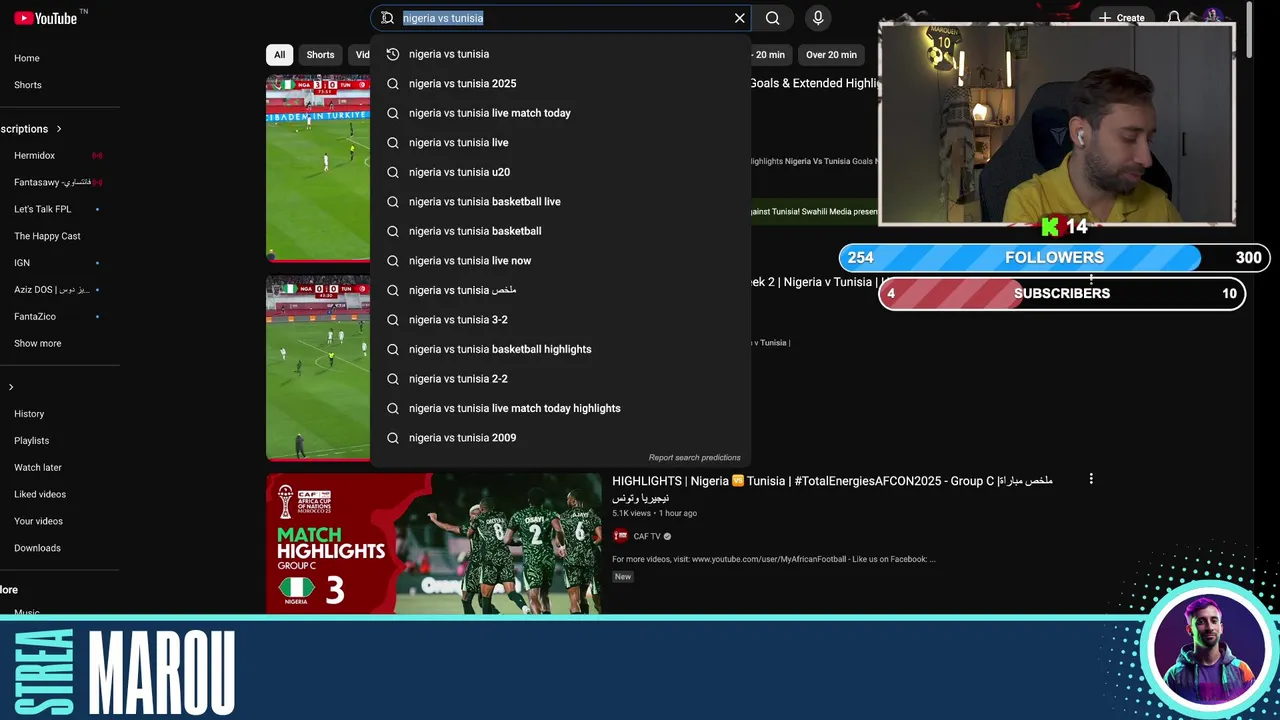Select history suggestion nigeria vs tunisia
The height and width of the screenshot is (720, 1280).
[560, 54]
